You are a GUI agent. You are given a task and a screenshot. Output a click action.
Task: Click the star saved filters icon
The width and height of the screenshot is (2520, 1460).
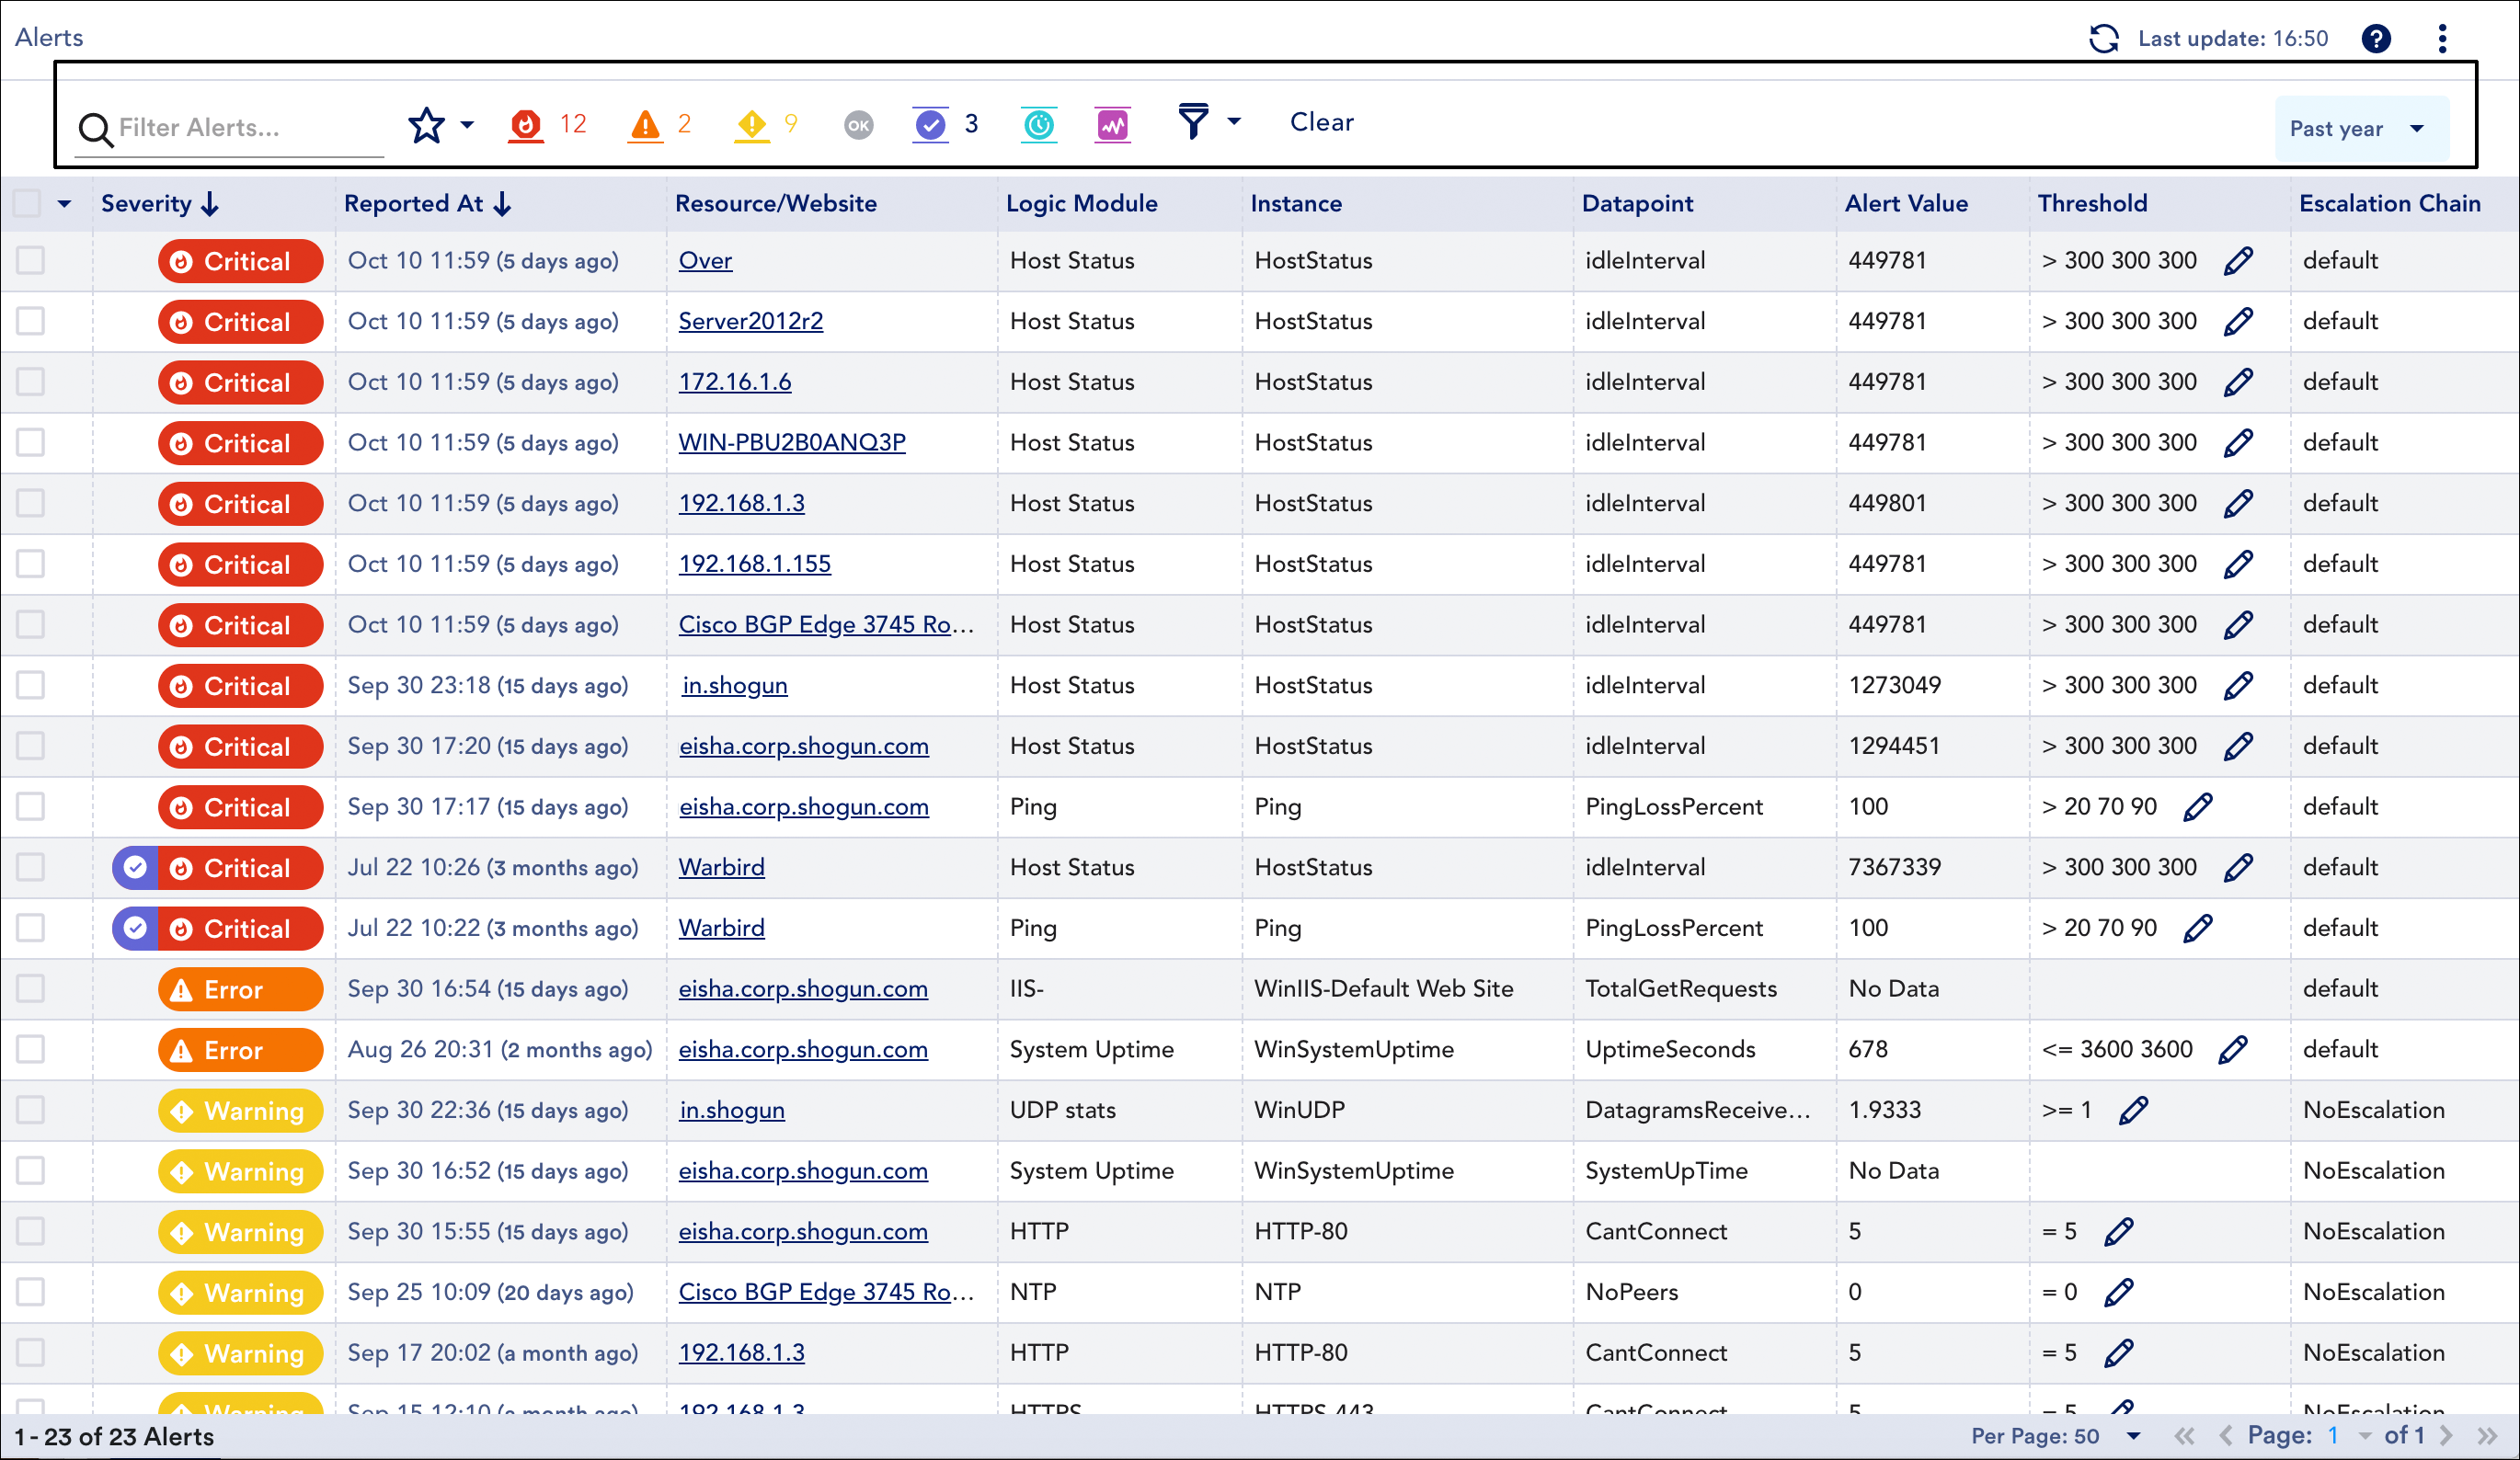tap(427, 125)
